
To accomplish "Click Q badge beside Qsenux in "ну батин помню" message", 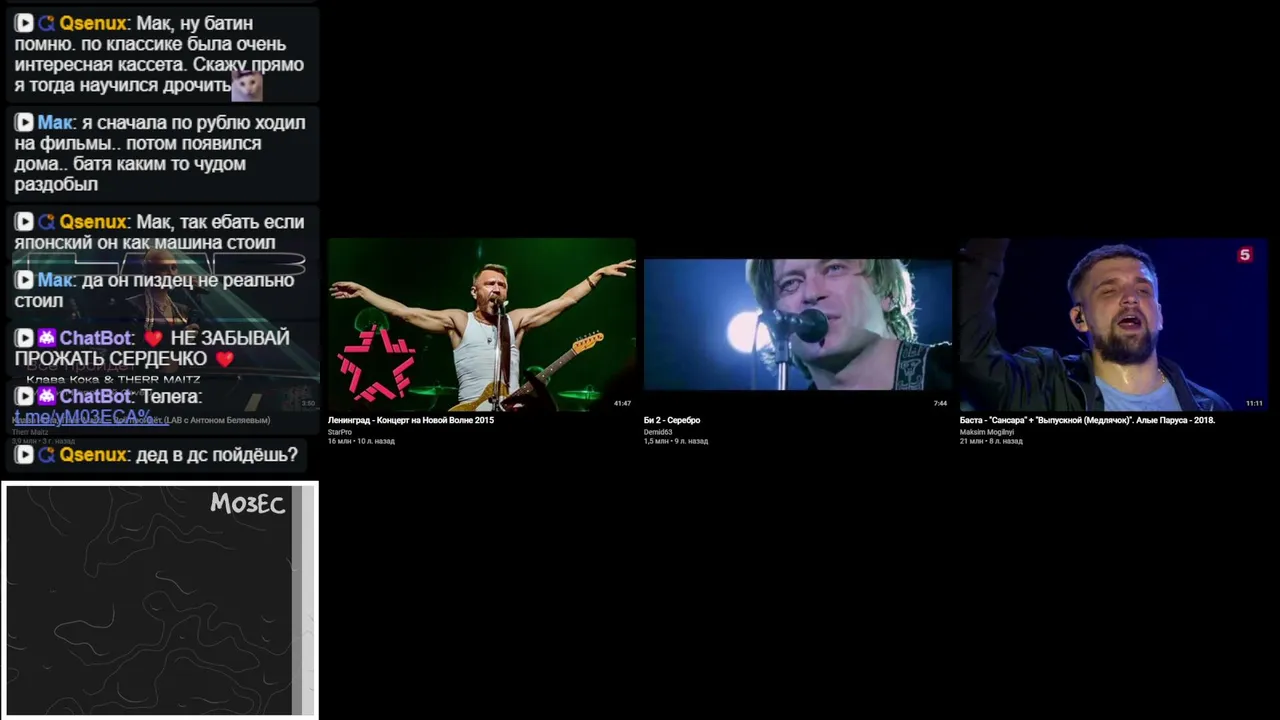I will coord(46,23).
